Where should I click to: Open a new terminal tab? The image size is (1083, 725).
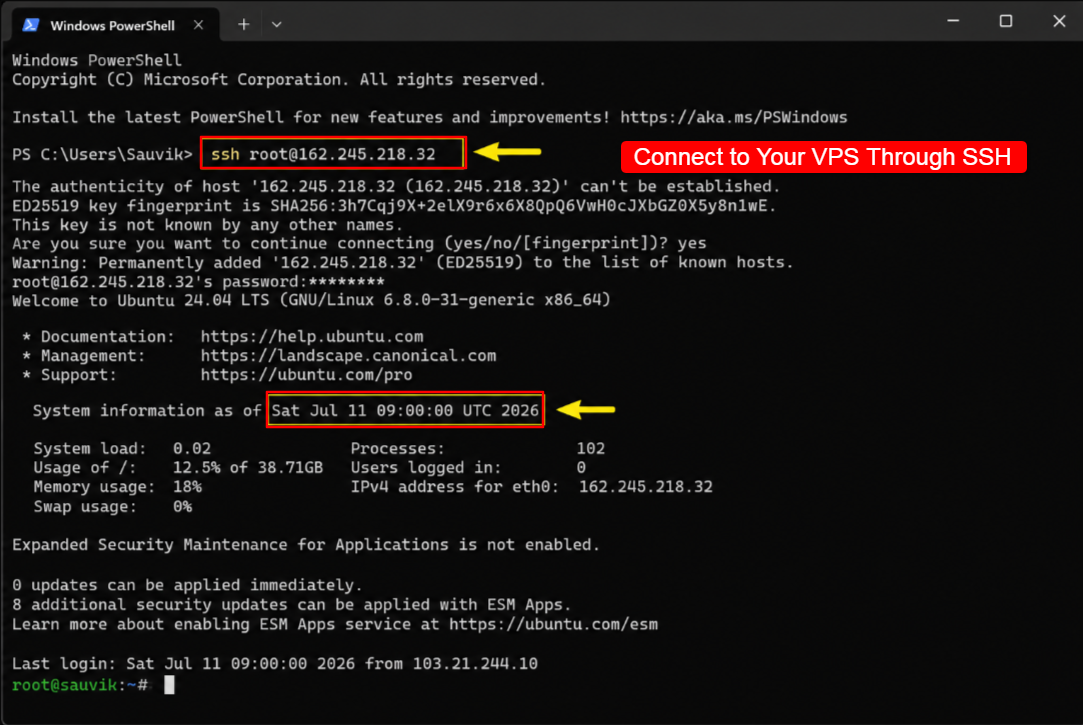(244, 25)
